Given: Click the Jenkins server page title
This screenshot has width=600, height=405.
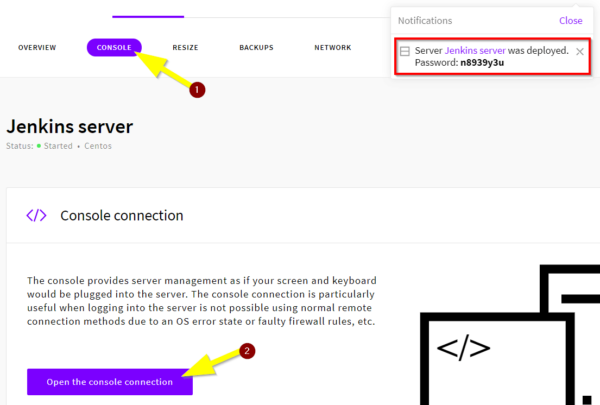Looking at the screenshot, I should 69,127.
